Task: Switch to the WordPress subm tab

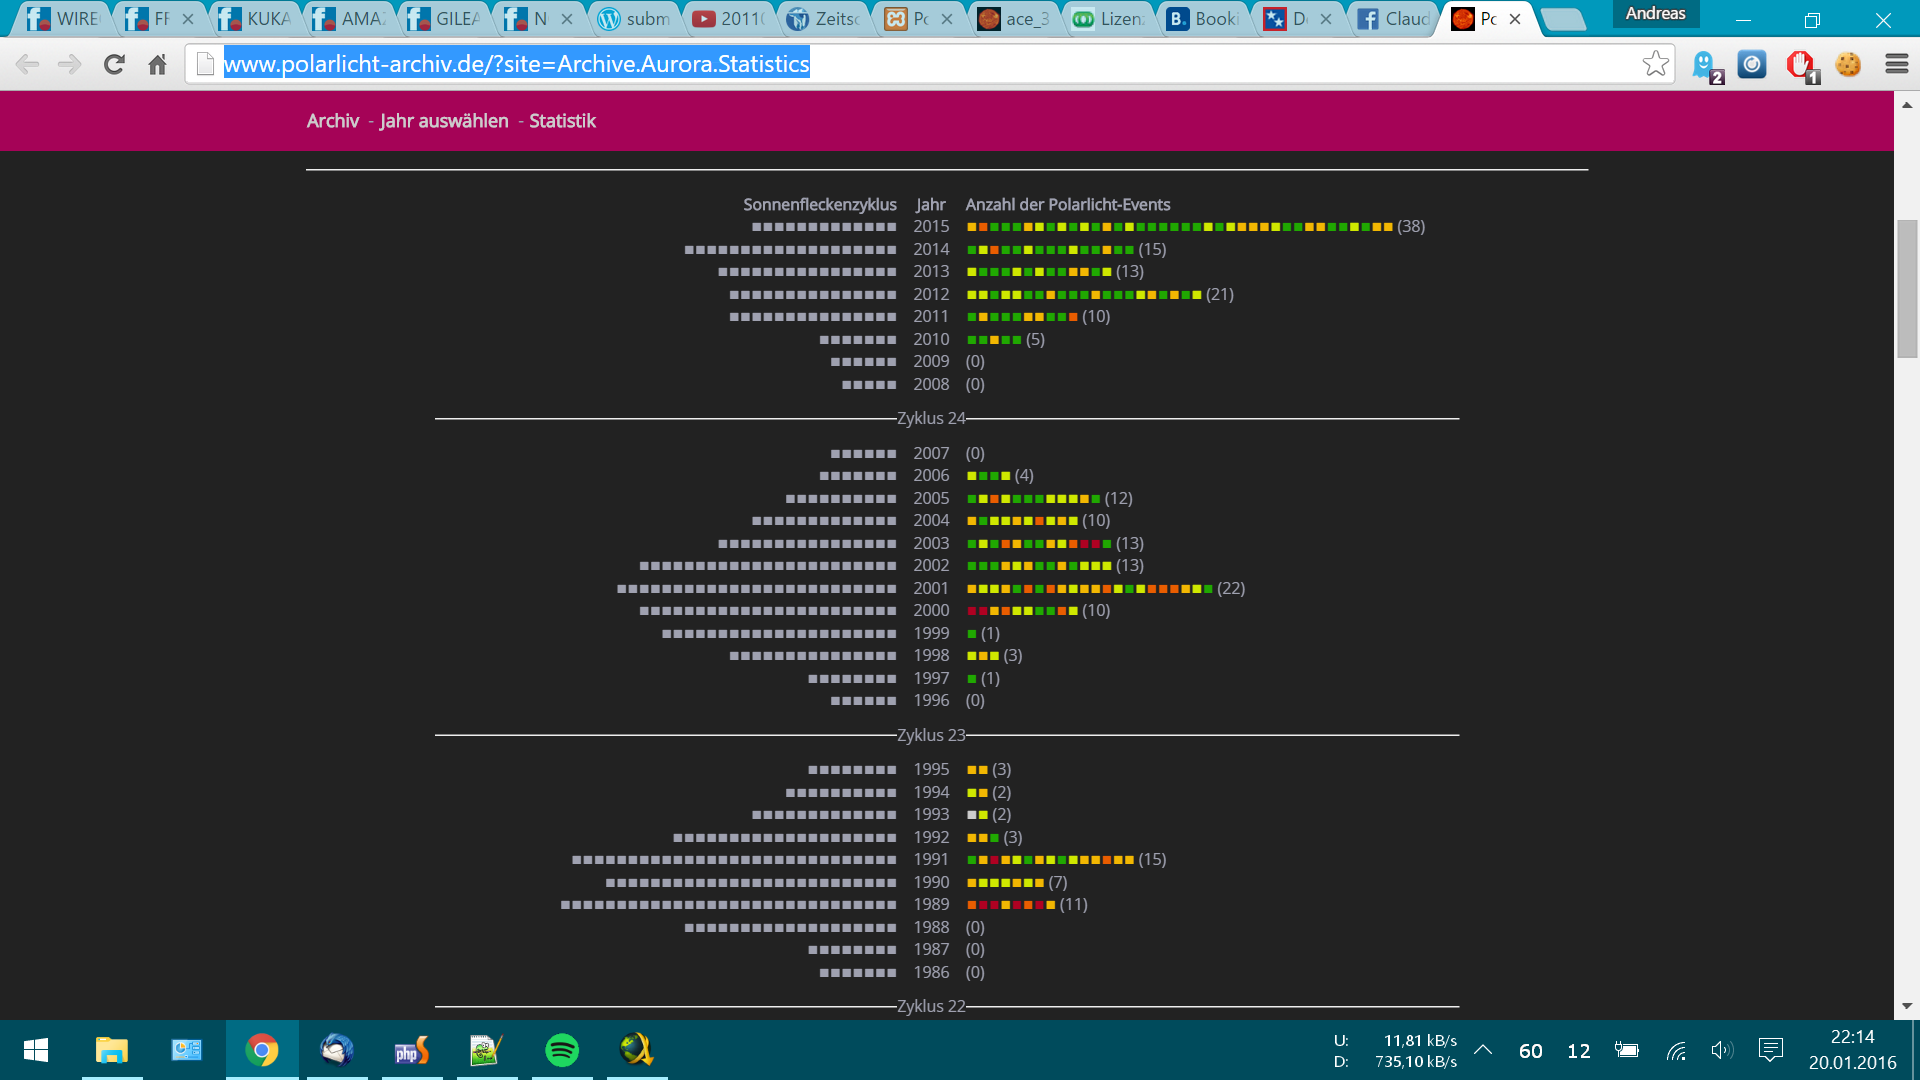Action: [636, 19]
